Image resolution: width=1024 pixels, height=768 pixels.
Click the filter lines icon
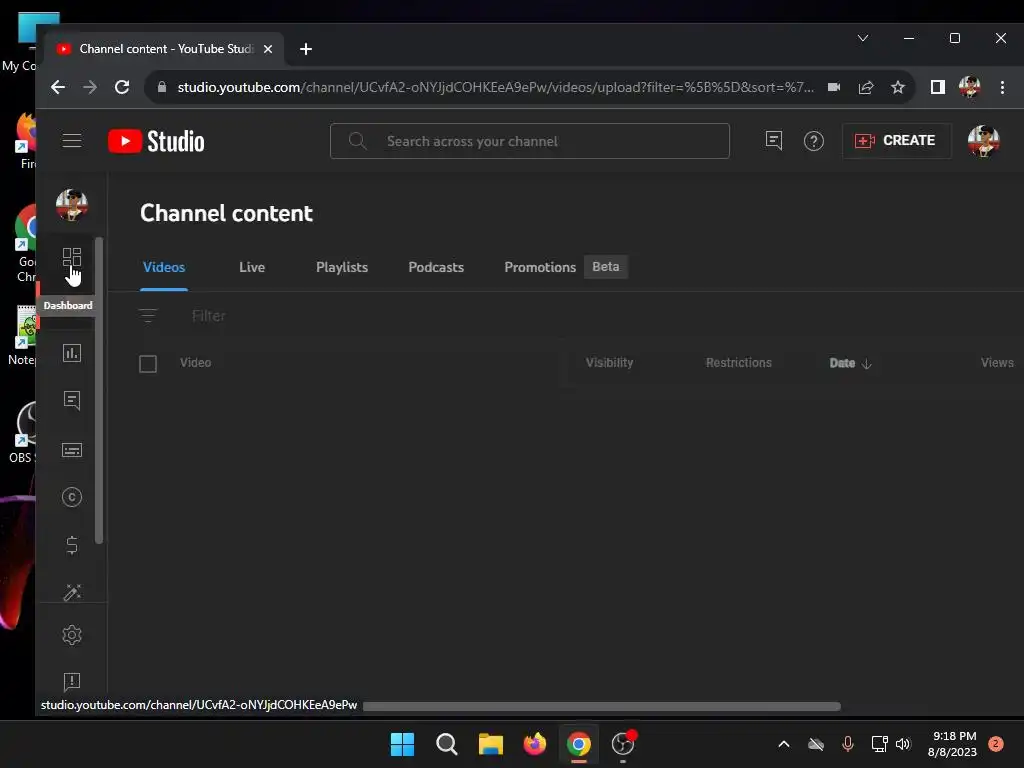[x=148, y=315]
